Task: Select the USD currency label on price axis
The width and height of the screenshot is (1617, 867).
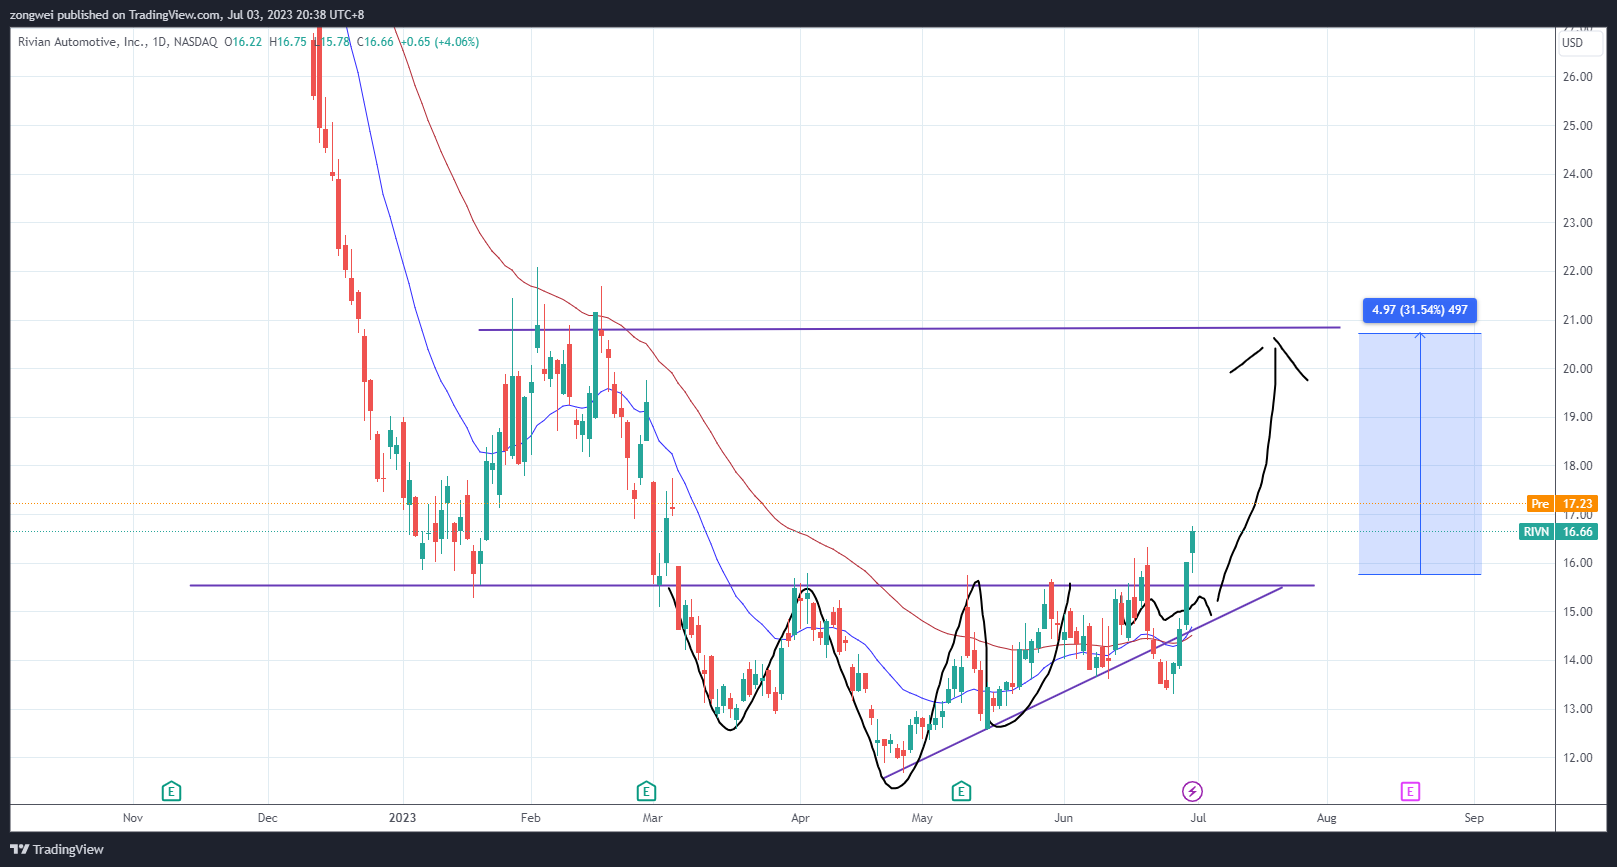Action: [x=1573, y=42]
